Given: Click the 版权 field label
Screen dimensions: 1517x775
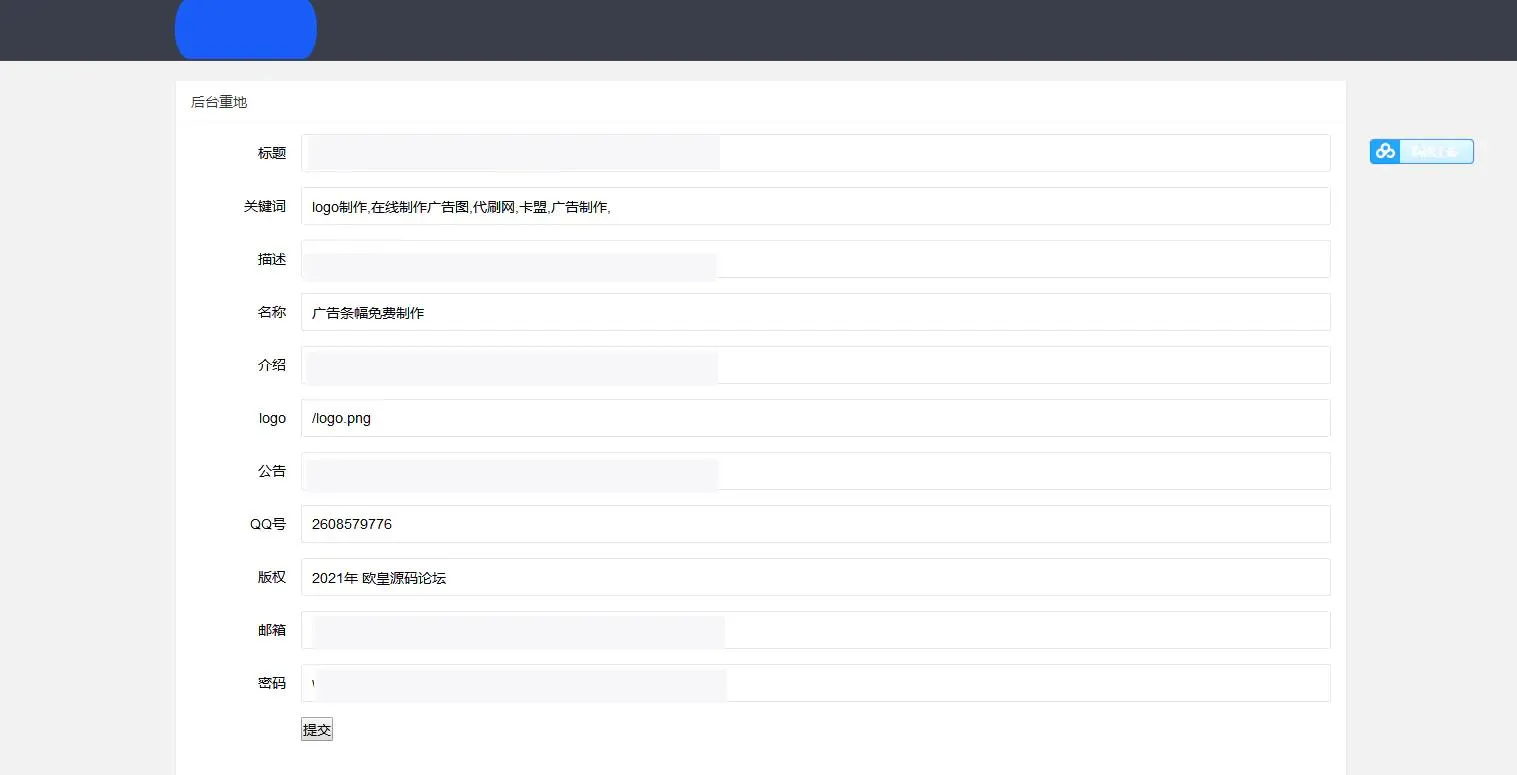Looking at the screenshot, I should point(271,577).
